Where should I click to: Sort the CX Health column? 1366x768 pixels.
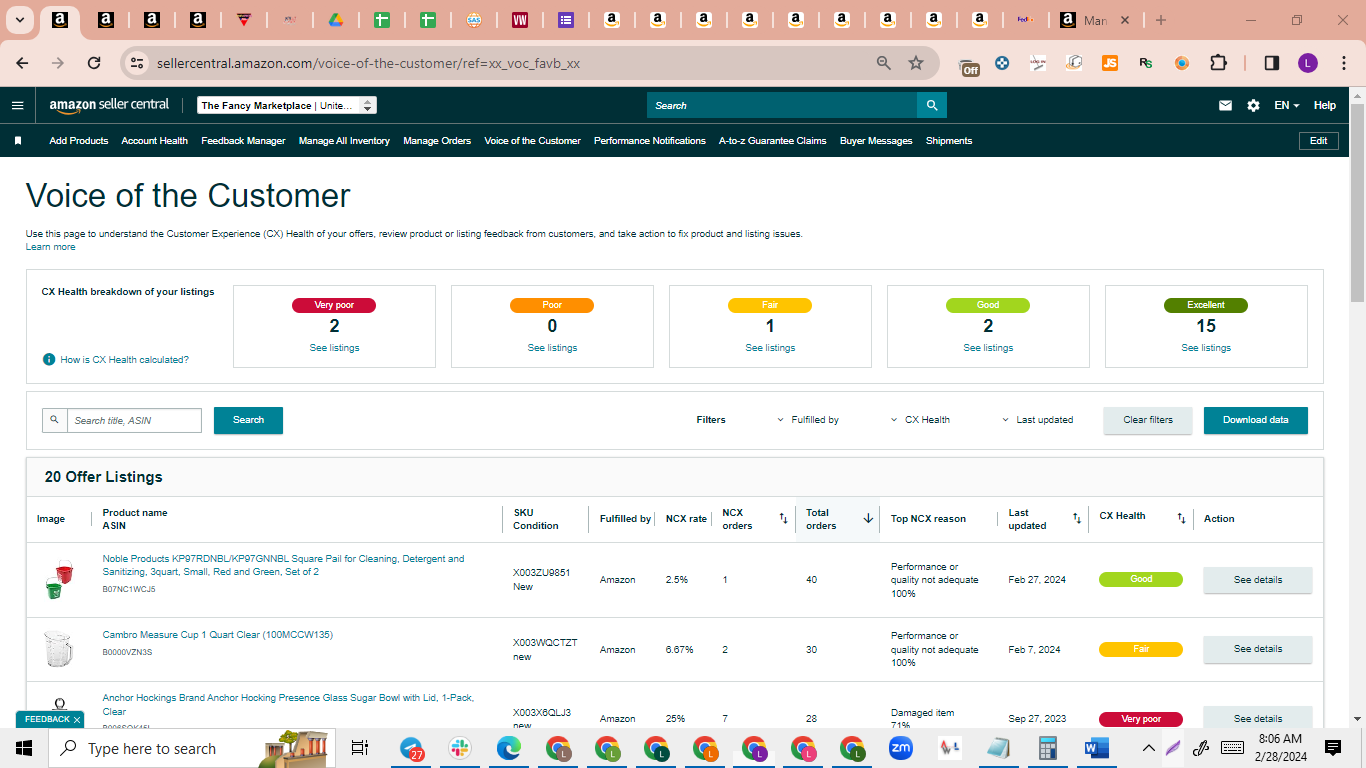pyautogui.click(x=1181, y=518)
